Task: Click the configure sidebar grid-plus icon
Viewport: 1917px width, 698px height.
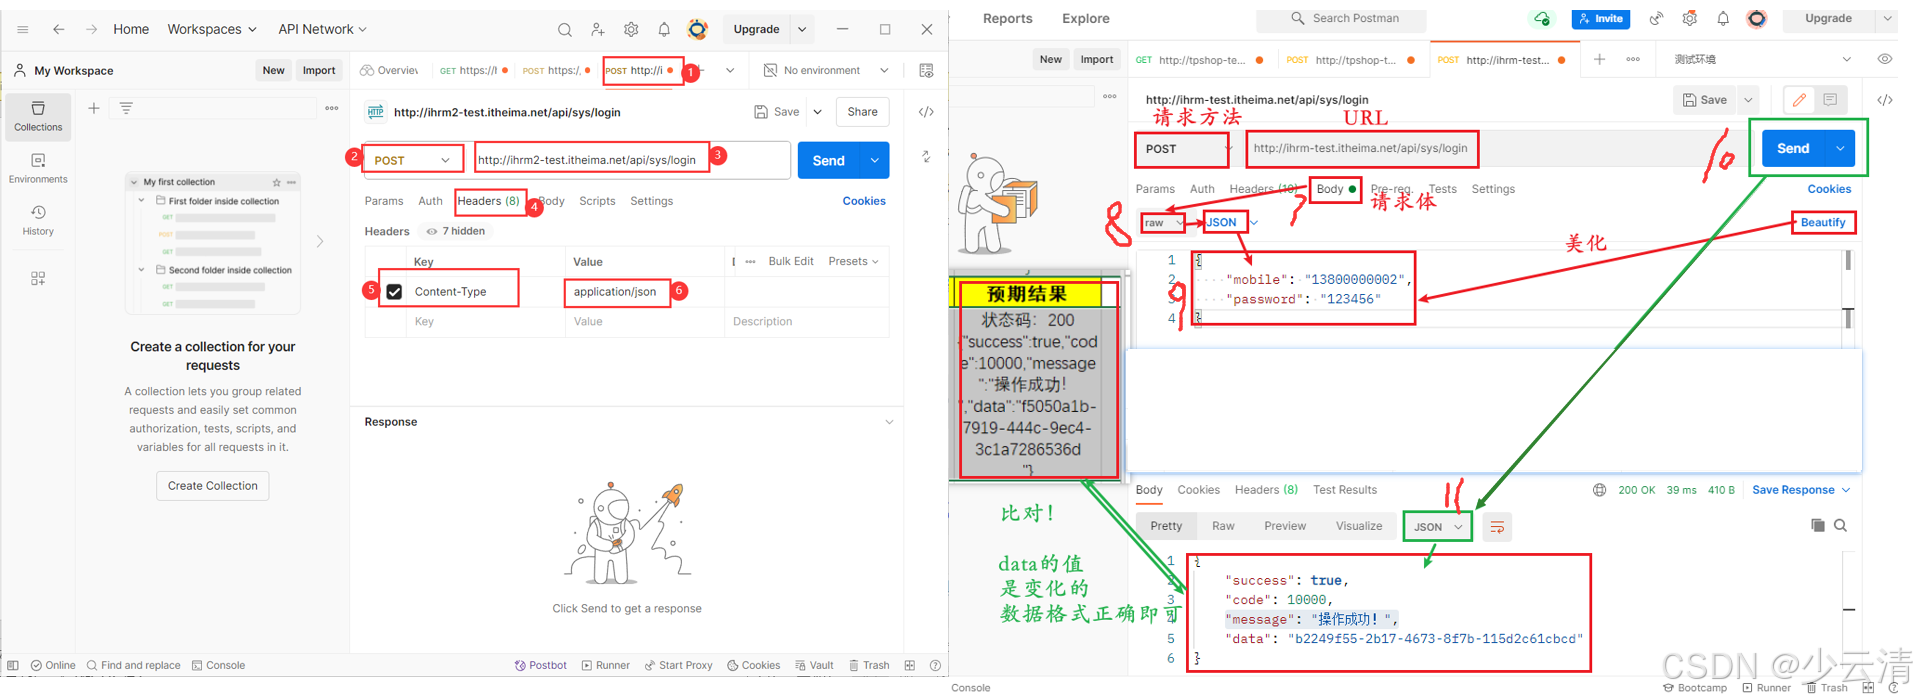Action: 38,279
